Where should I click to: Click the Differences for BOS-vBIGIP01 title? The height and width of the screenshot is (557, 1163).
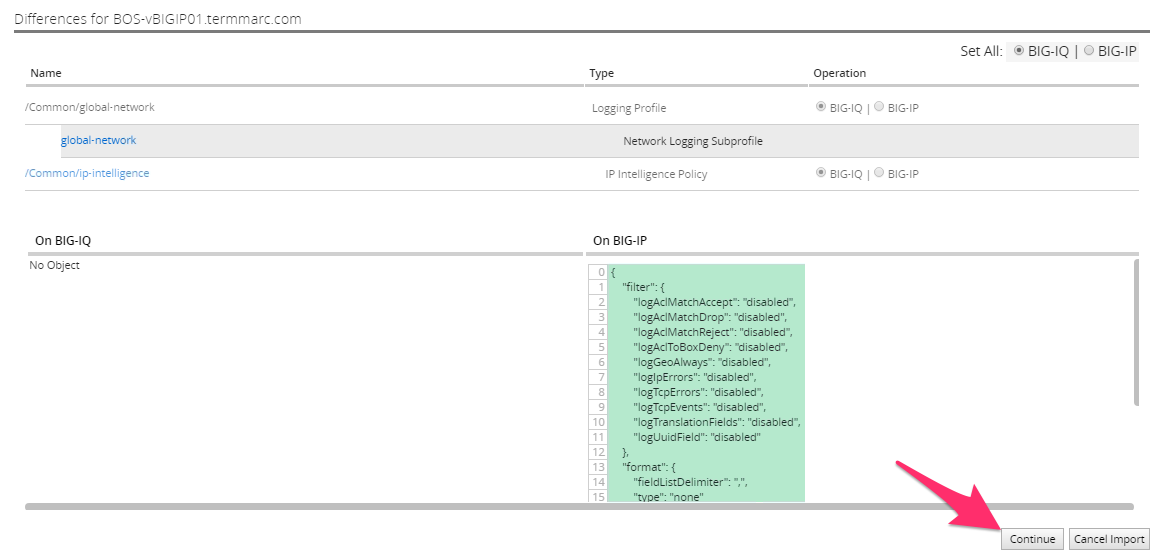point(158,19)
